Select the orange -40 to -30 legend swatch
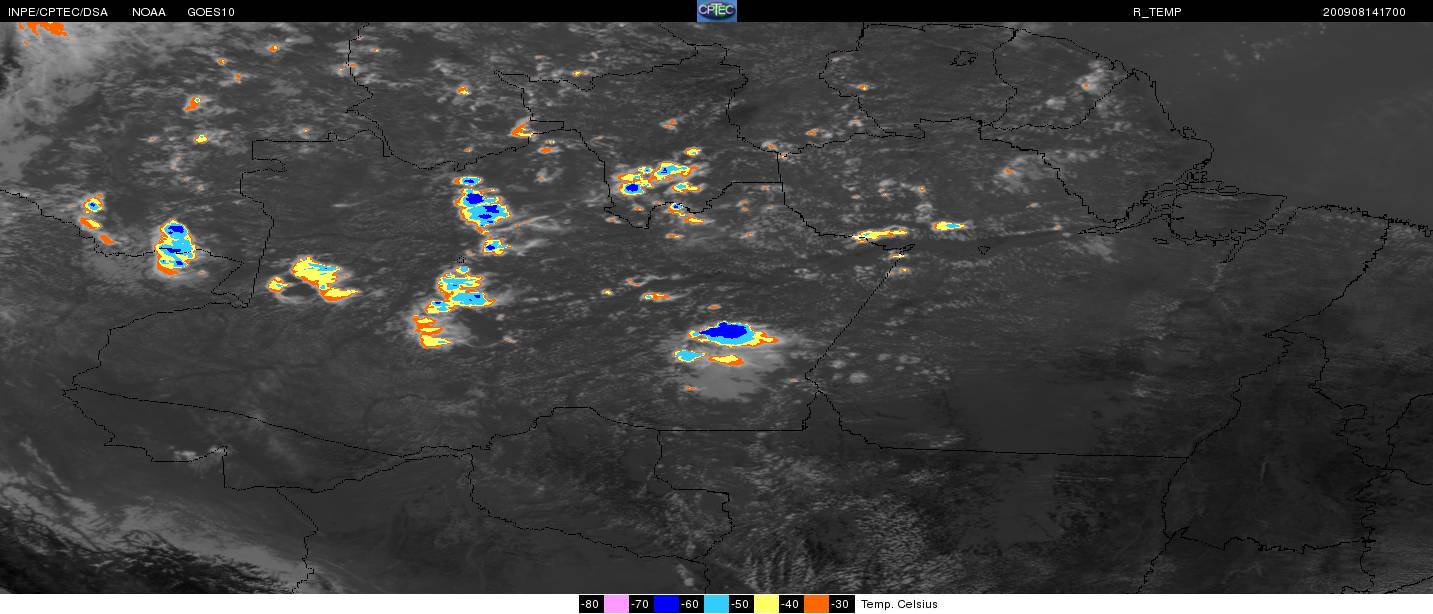Image resolution: width=1433 pixels, height=614 pixels. [x=817, y=604]
